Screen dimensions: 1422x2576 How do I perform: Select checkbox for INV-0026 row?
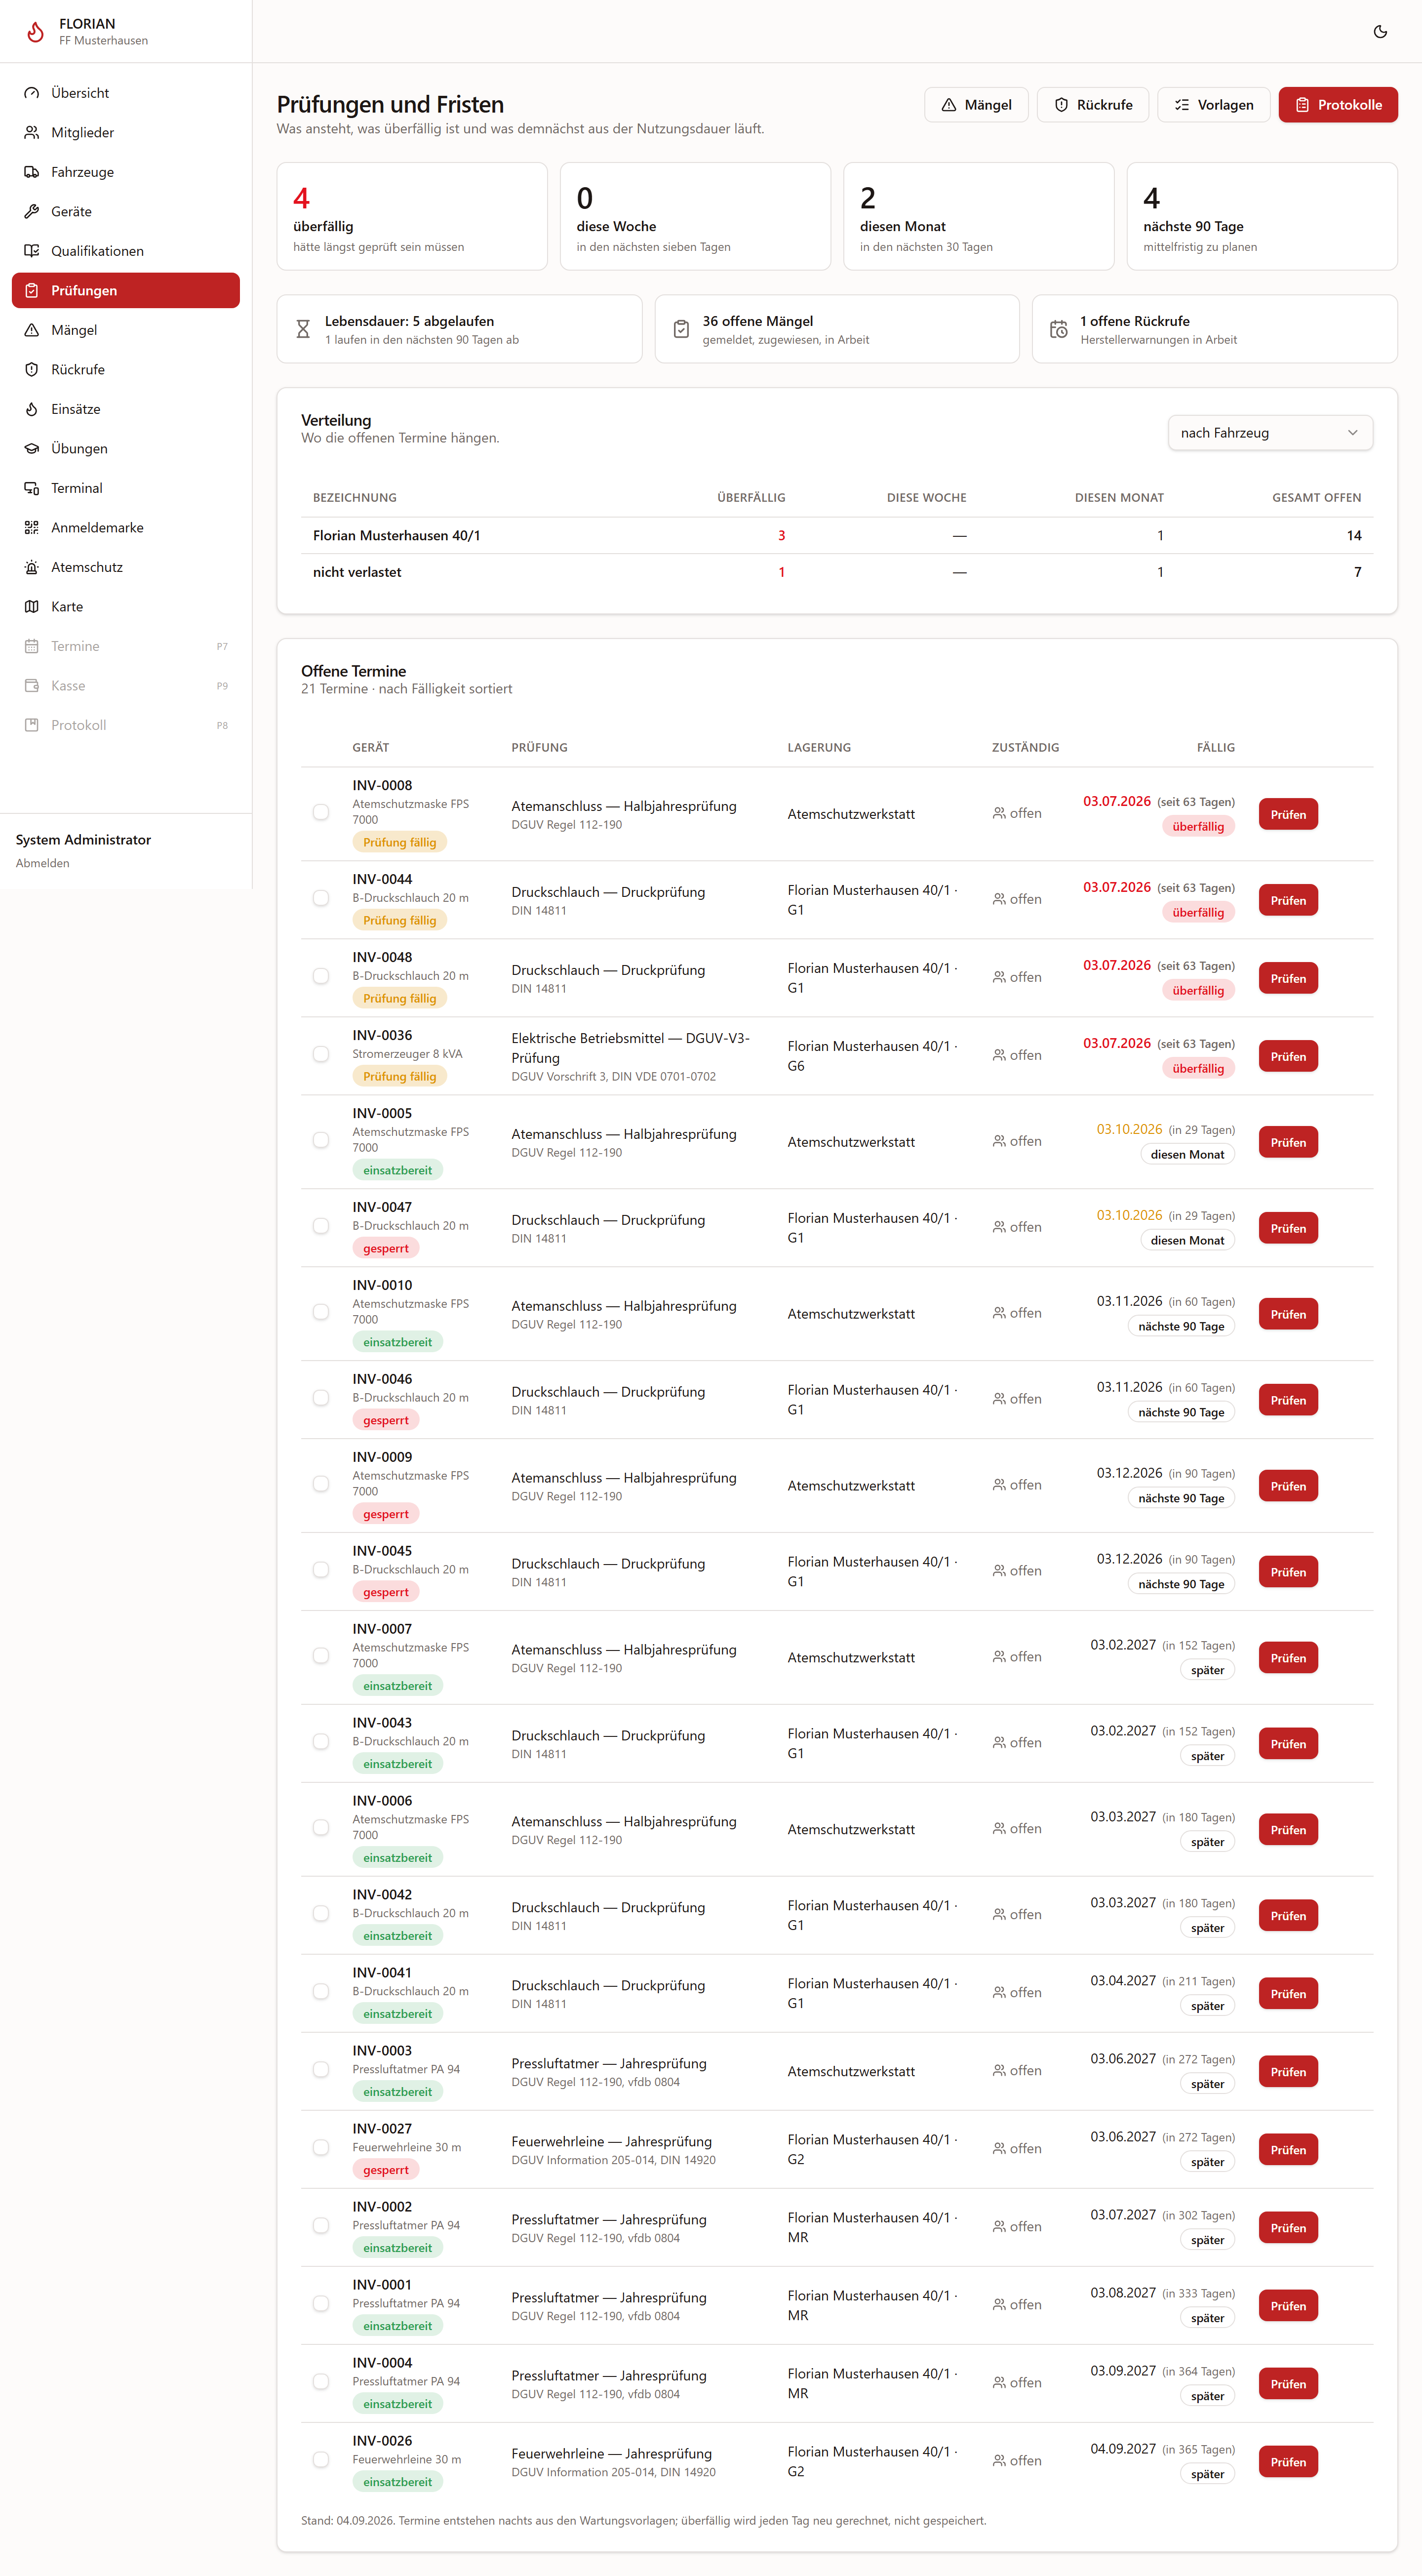[321, 2460]
